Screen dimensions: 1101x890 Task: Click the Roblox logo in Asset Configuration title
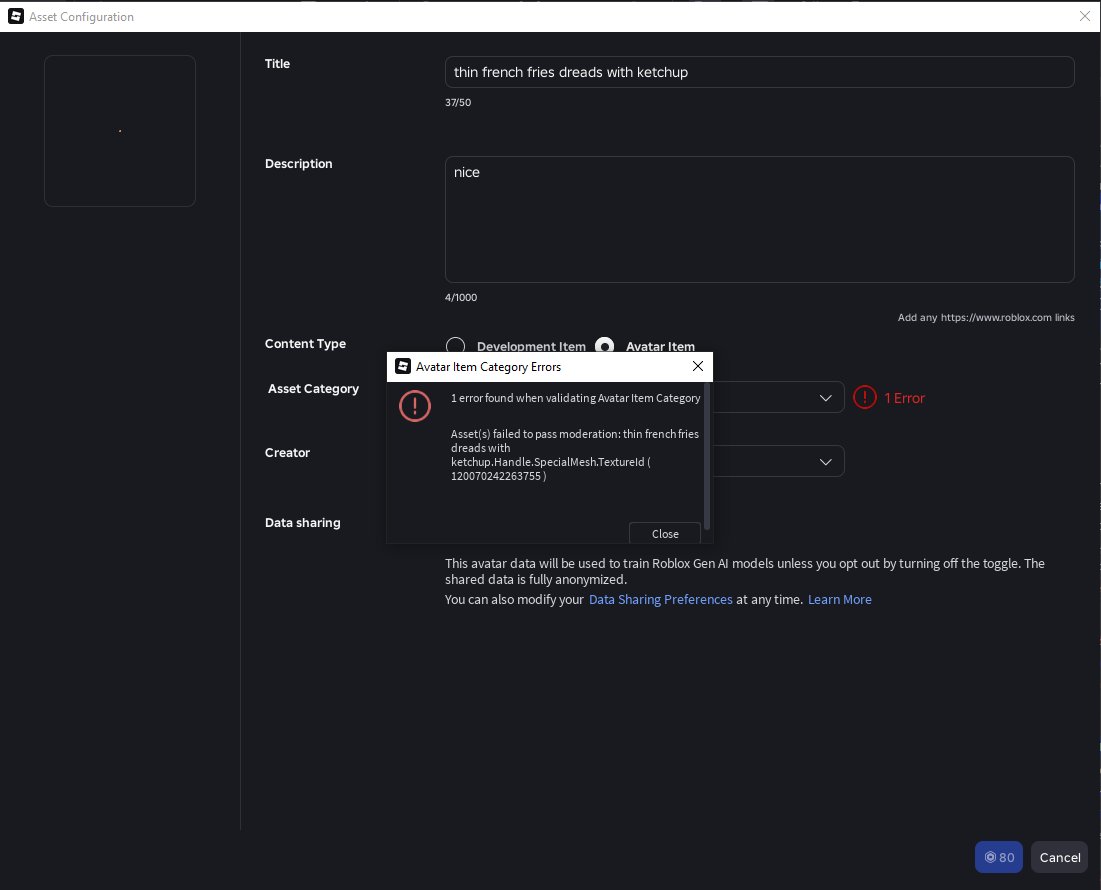(15, 16)
